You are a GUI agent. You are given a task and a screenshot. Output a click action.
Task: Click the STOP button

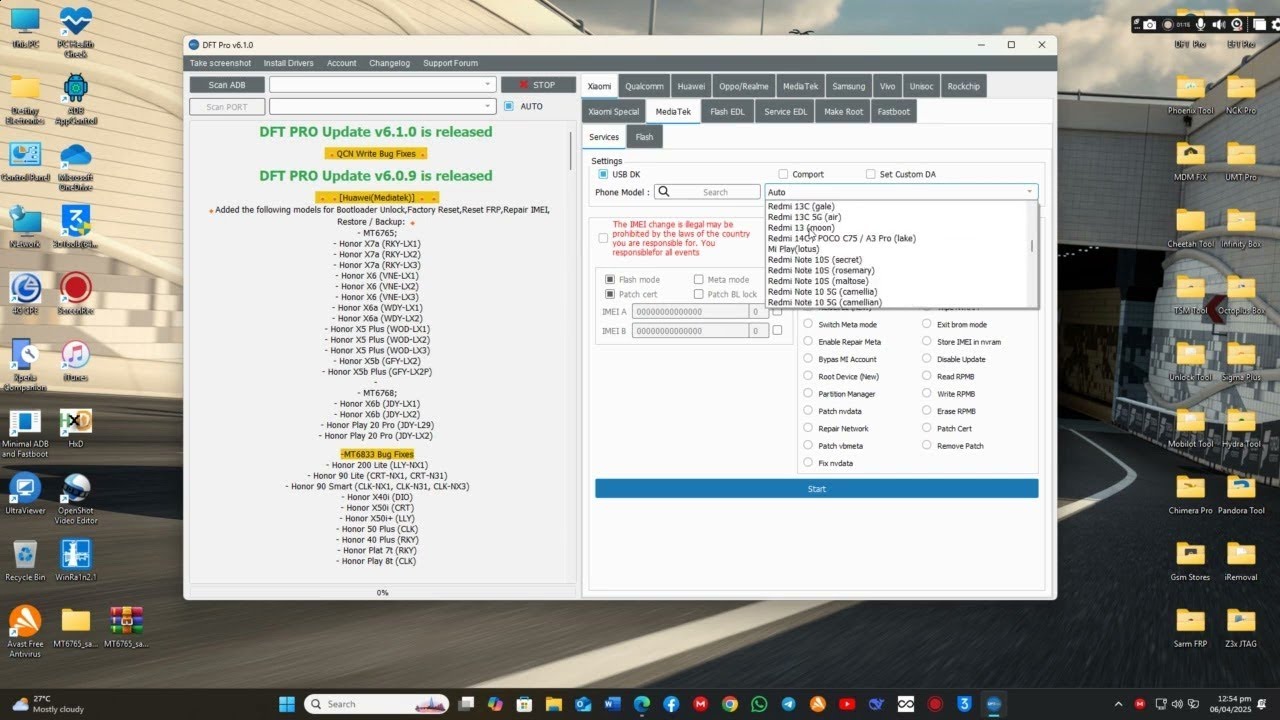click(x=538, y=85)
